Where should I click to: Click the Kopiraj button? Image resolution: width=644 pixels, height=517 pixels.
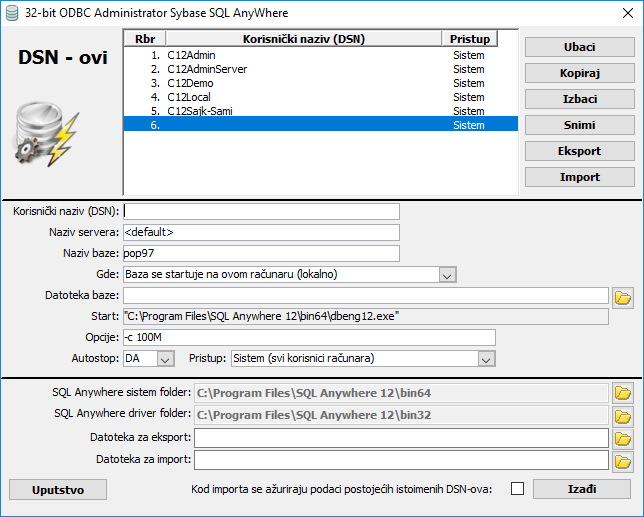[578, 73]
